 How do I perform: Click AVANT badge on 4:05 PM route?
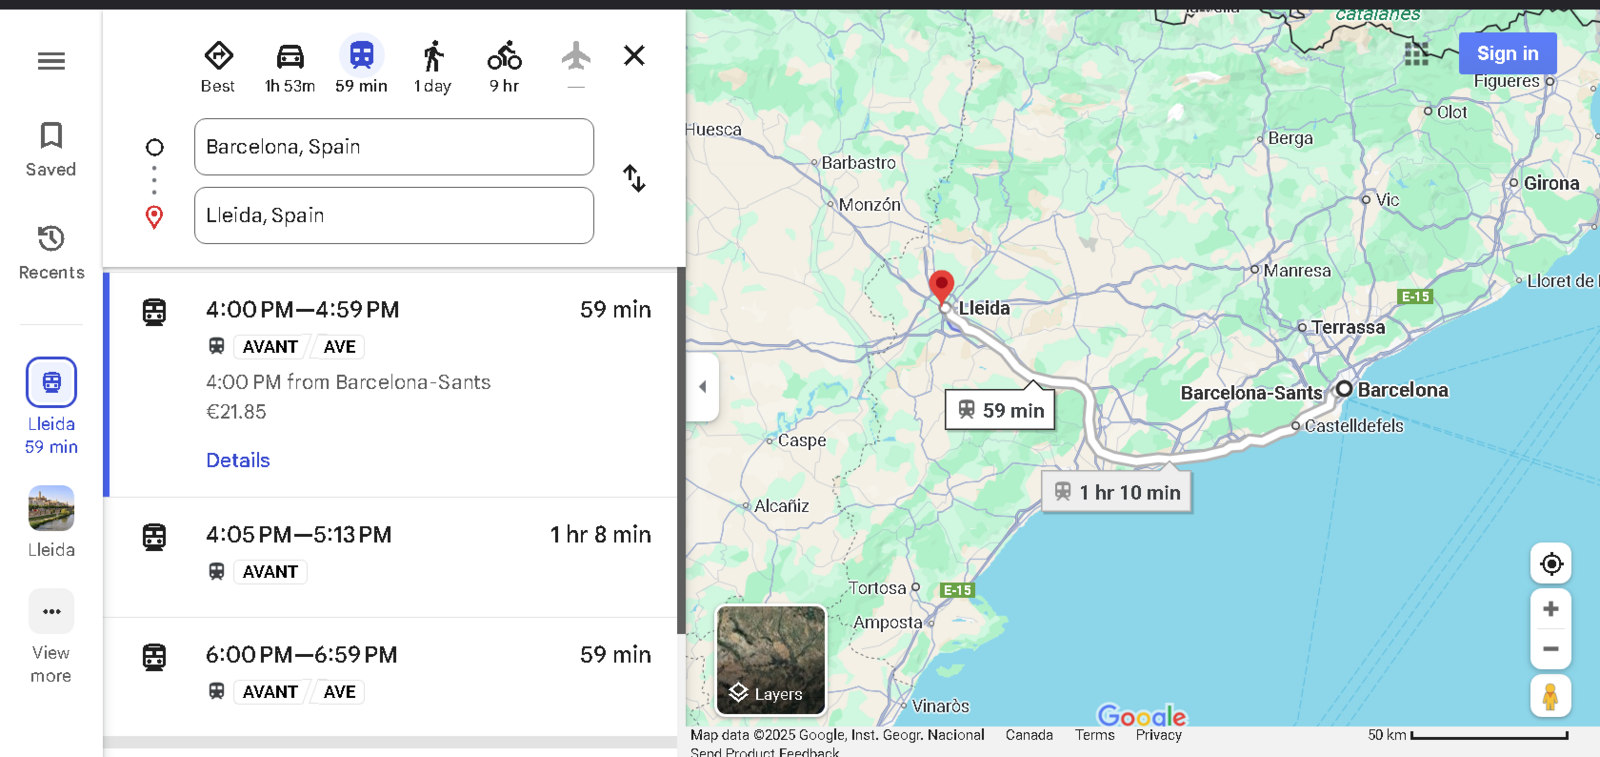click(x=270, y=572)
